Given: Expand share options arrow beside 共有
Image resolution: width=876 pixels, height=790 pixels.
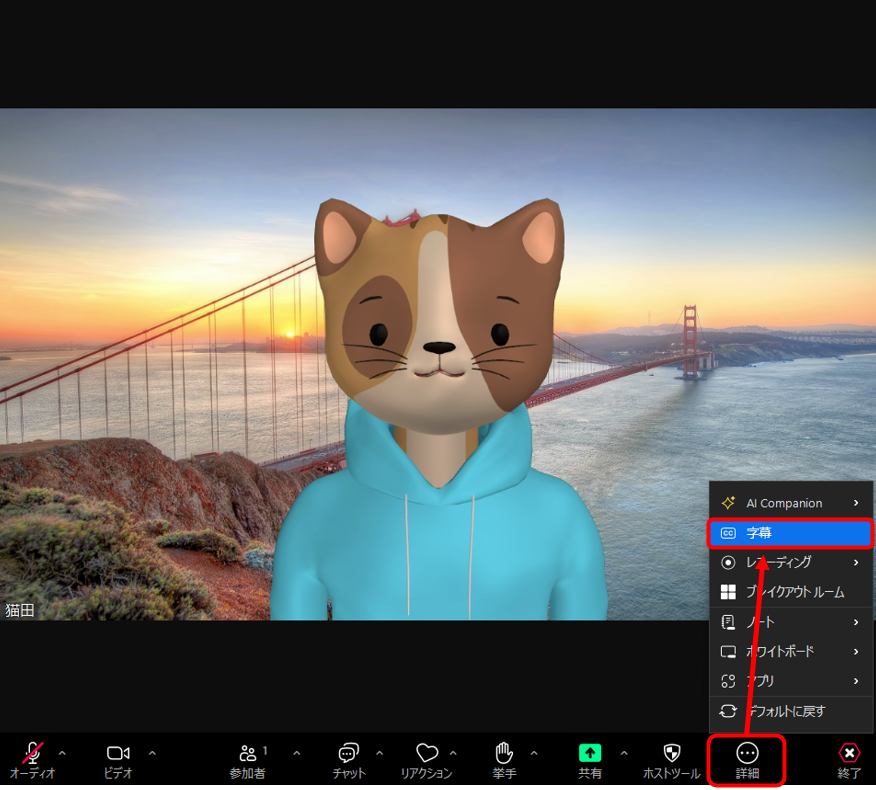Looking at the screenshot, I should click(x=624, y=753).
